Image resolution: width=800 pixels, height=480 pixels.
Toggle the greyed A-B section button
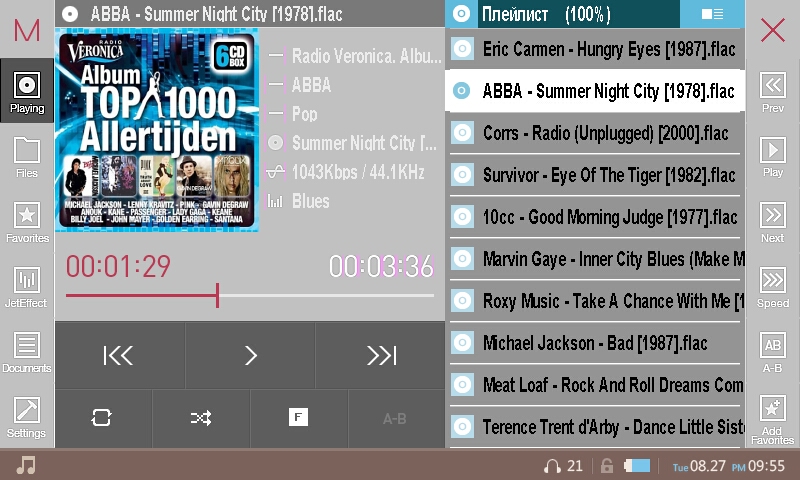(x=396, y=419)
